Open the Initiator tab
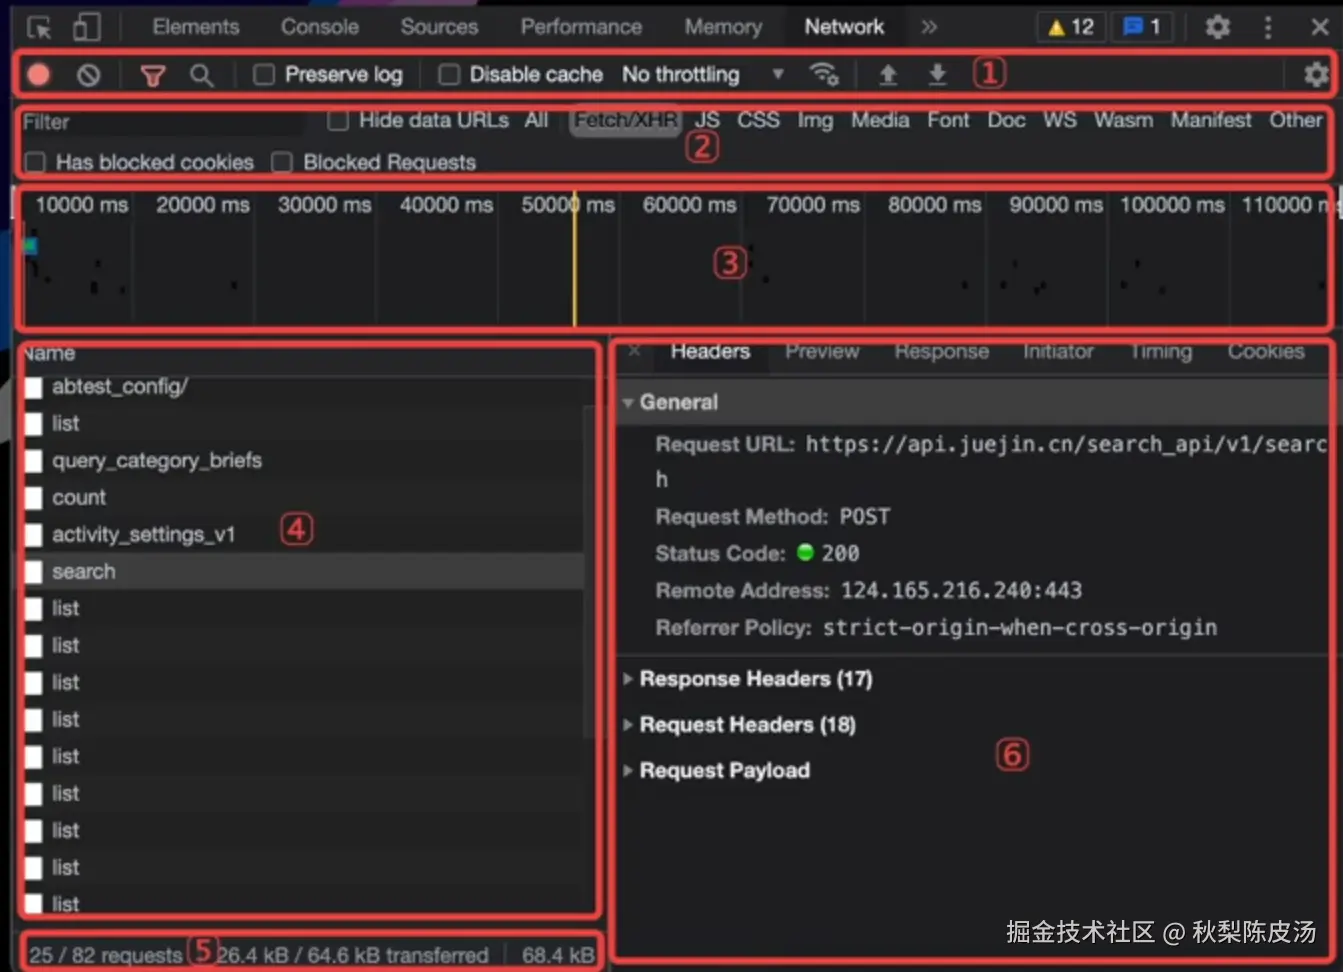 coord(1058,351)
